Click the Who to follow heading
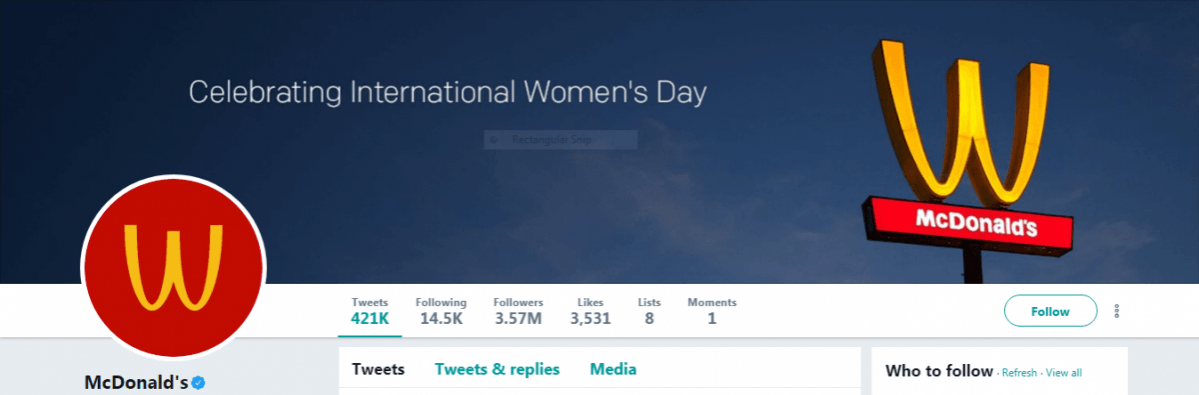 939,371
